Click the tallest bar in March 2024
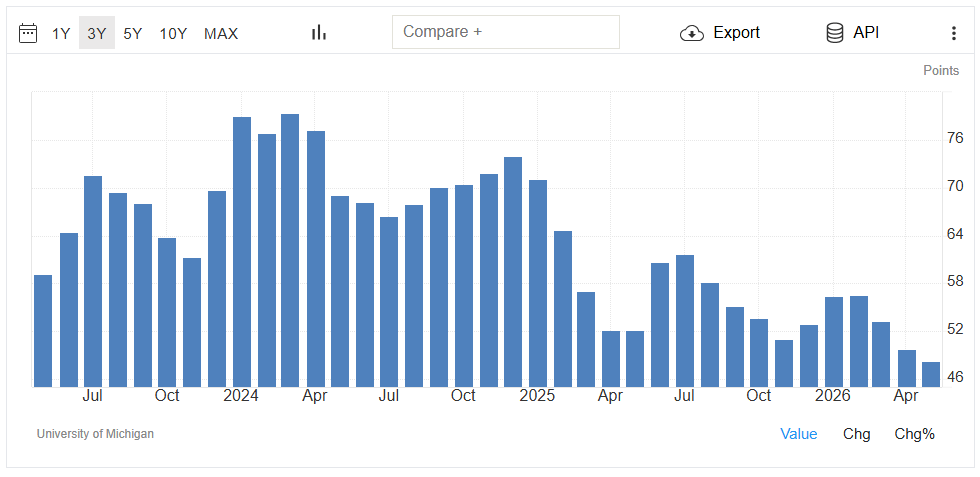This screenshot has height=477, width=980. (290, 251)
